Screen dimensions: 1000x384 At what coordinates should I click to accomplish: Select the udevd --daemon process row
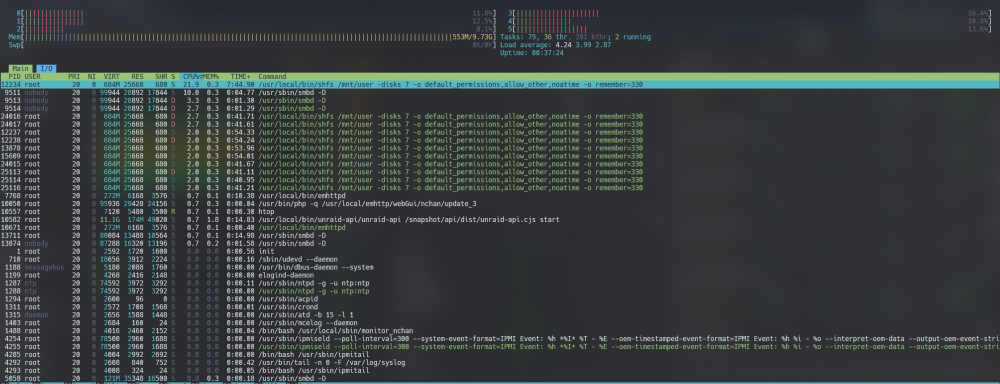coord(500,260)
